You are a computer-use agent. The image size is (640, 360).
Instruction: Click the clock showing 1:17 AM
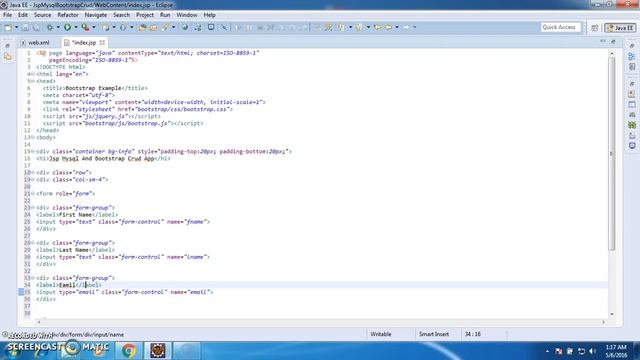(616, 347)
